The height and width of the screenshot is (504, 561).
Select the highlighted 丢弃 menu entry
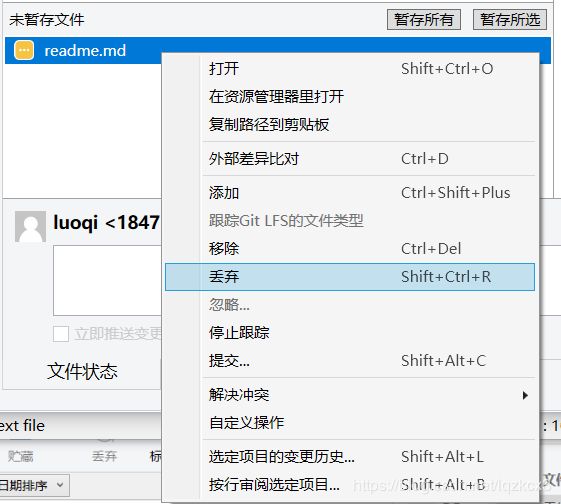click(350, 277)
